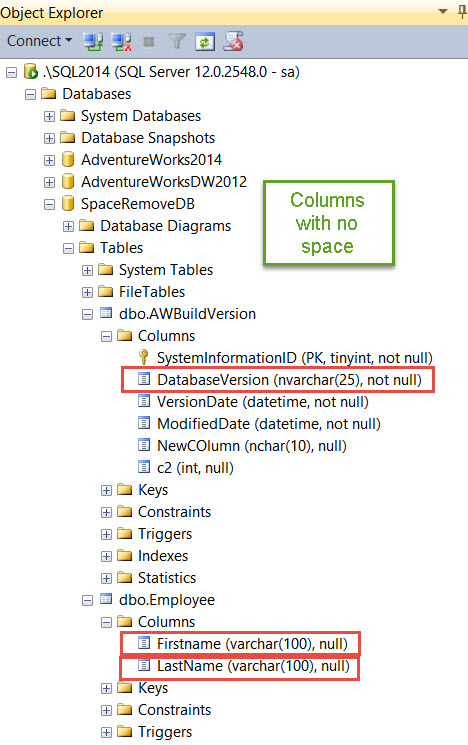Expand System Tables node
The height and width of the screenshot is (745, 468).
click(87, 270)
